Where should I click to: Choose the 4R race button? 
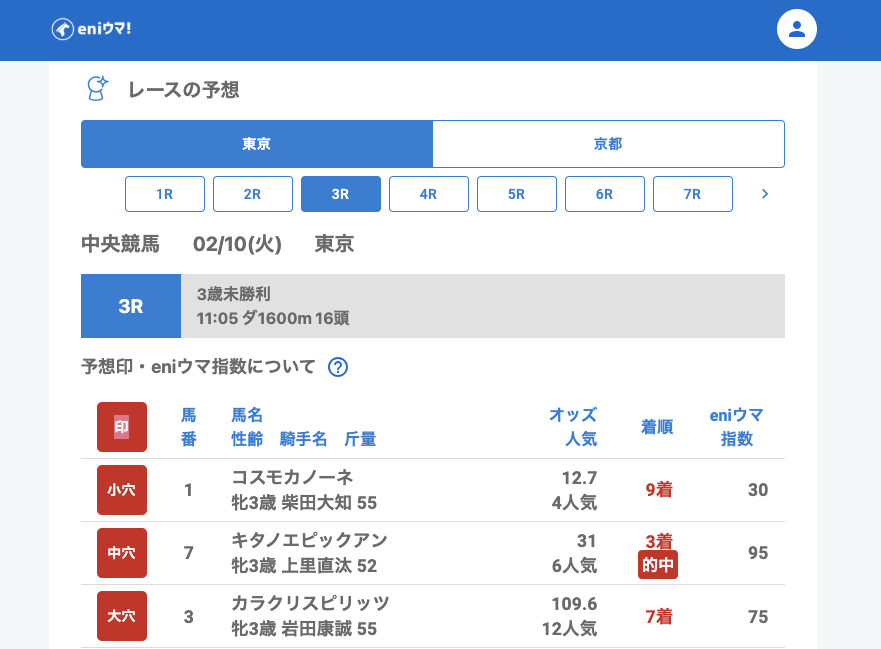pos(429,194)
